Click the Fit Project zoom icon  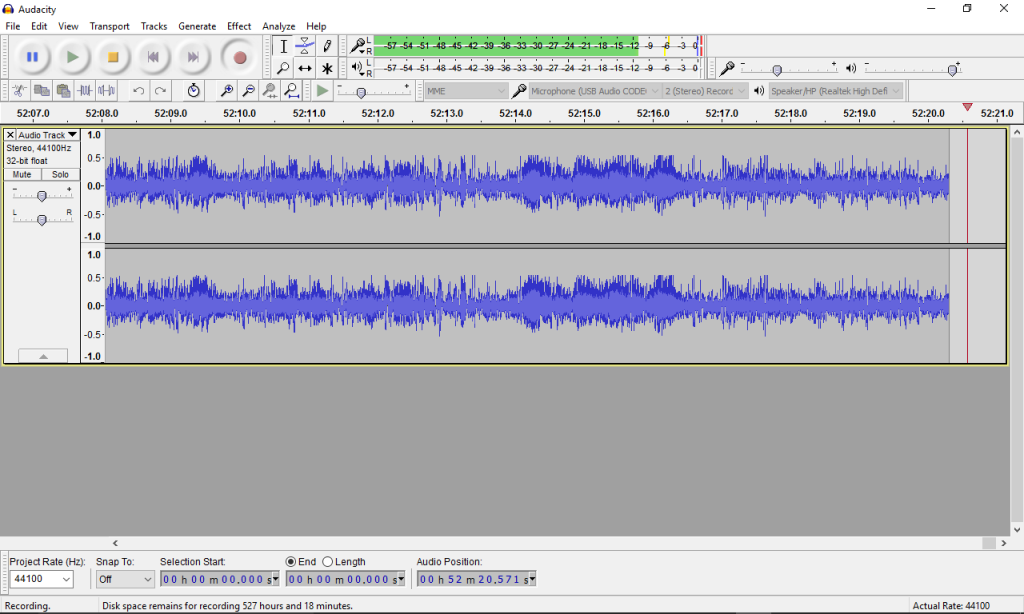pos(291,91)
